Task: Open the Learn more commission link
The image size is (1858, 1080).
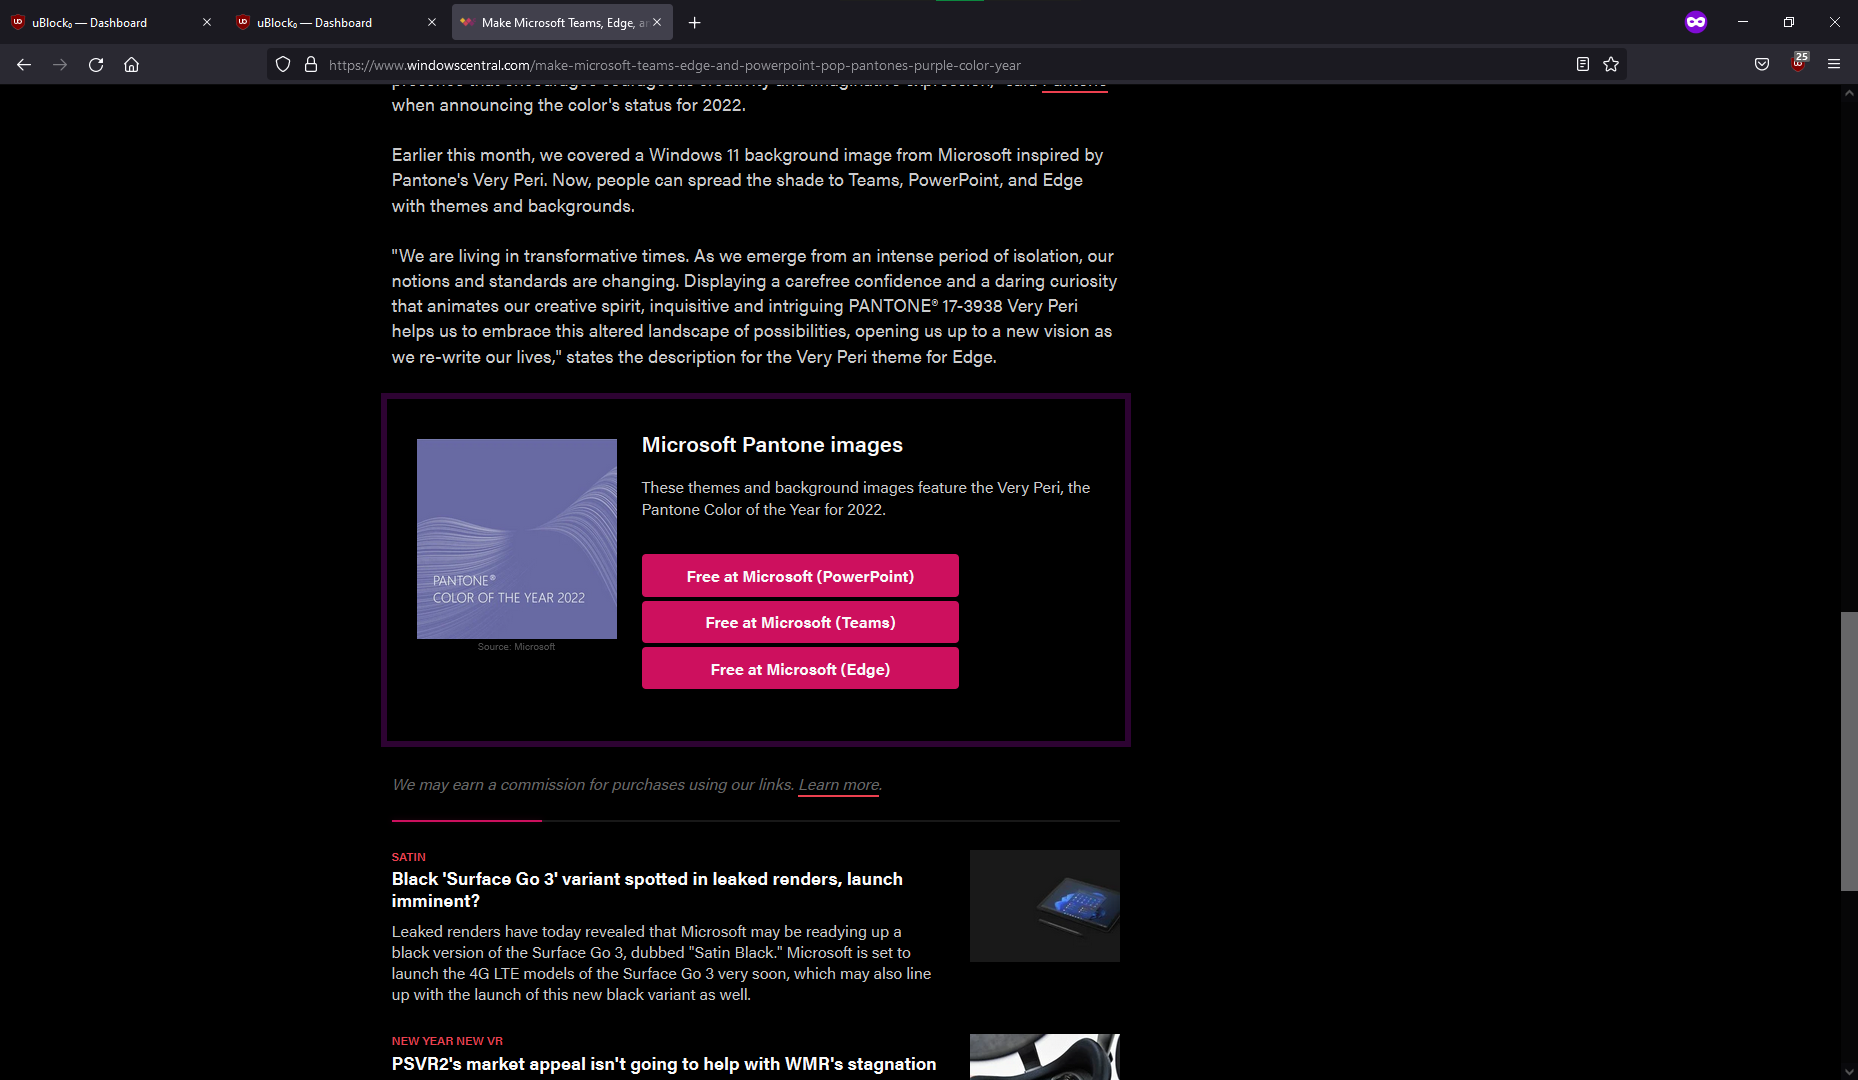Action: 838,784
